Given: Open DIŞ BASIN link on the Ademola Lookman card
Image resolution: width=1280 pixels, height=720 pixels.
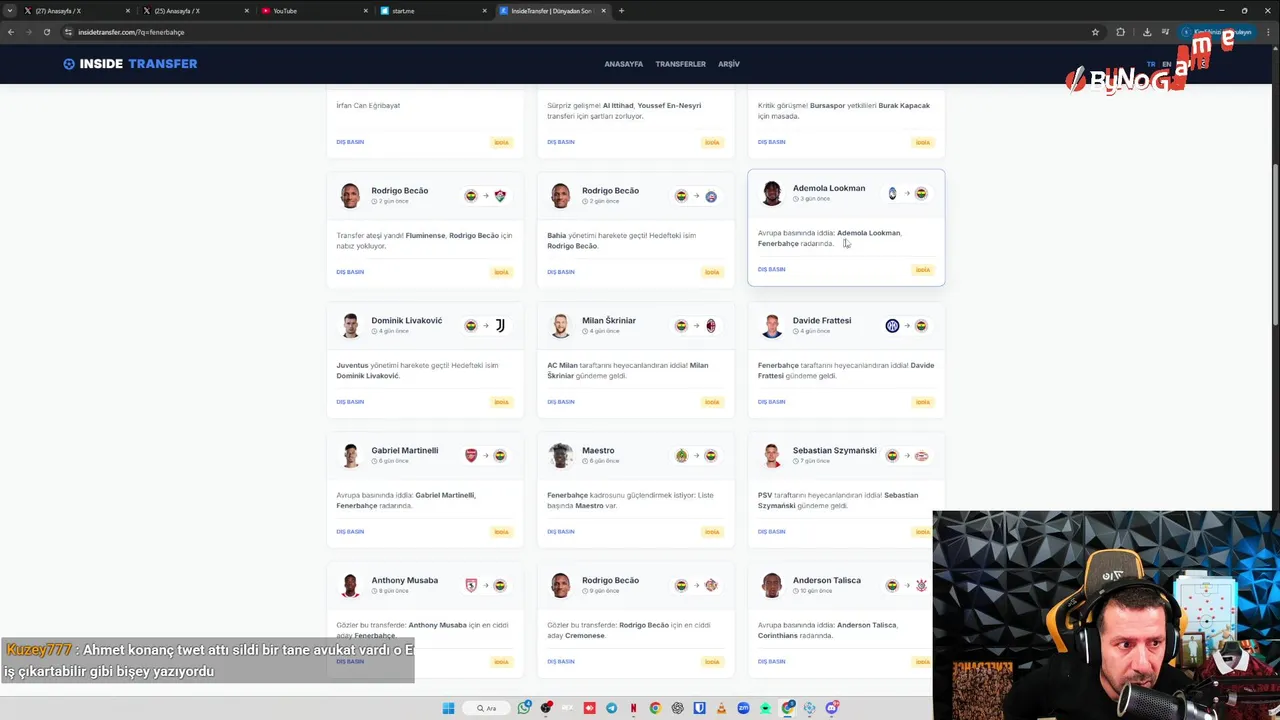Looking at the screenshot, I should pos(771,269).
